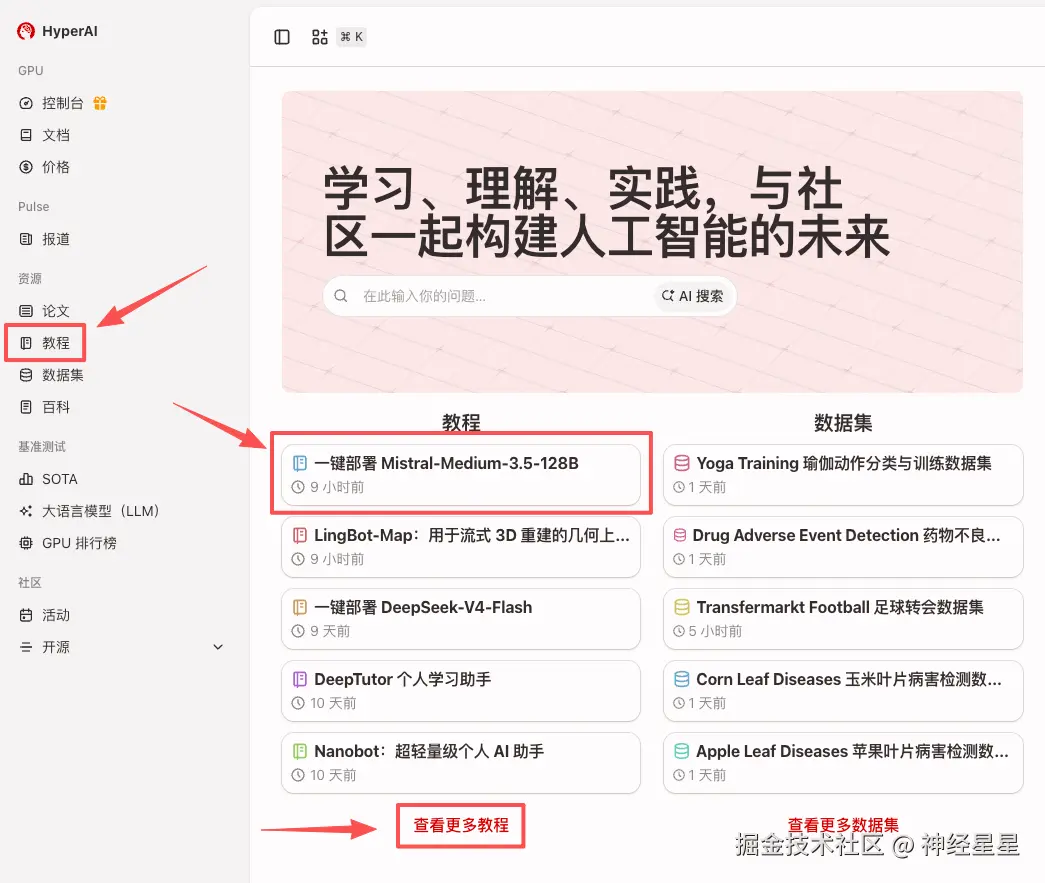Click the green database icon on Apple Leaf card
The image size is (1045, 883).
point(682,751)
